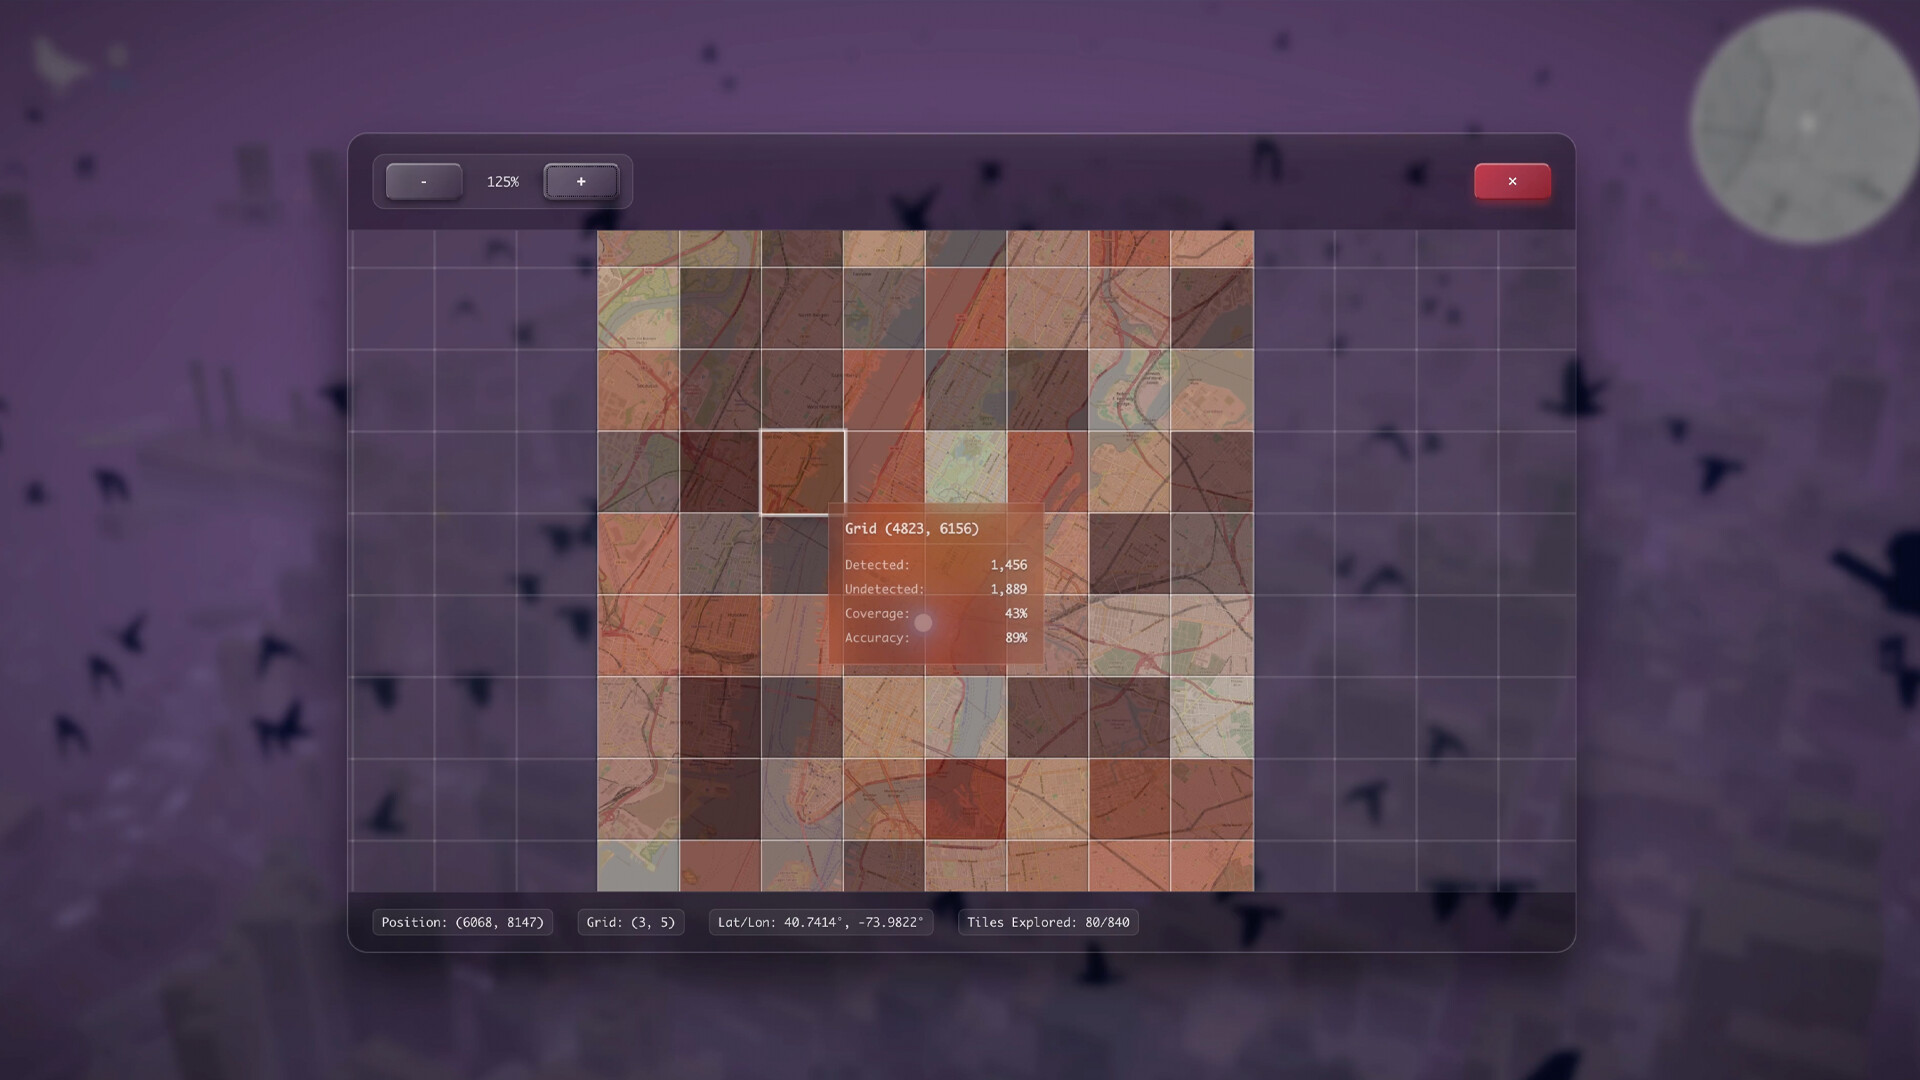Select the highlighted tile with white border
This screenshot has width=1920, height=1080.
[x=802, y=471]
